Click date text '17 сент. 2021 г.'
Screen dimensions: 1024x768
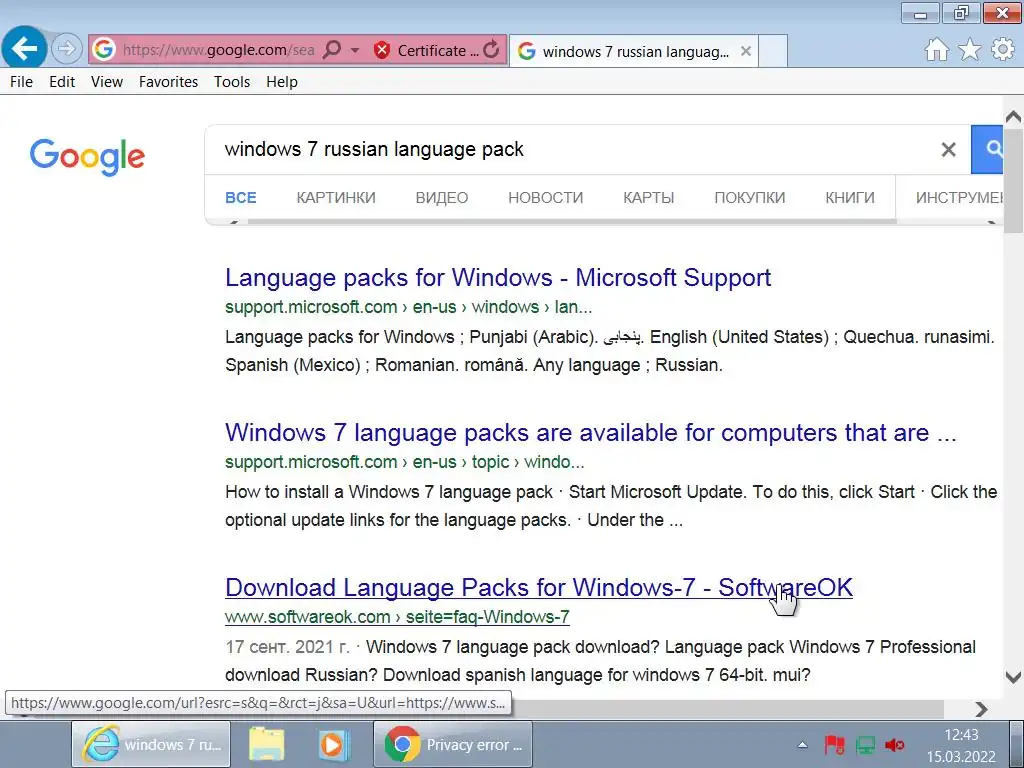288,647
